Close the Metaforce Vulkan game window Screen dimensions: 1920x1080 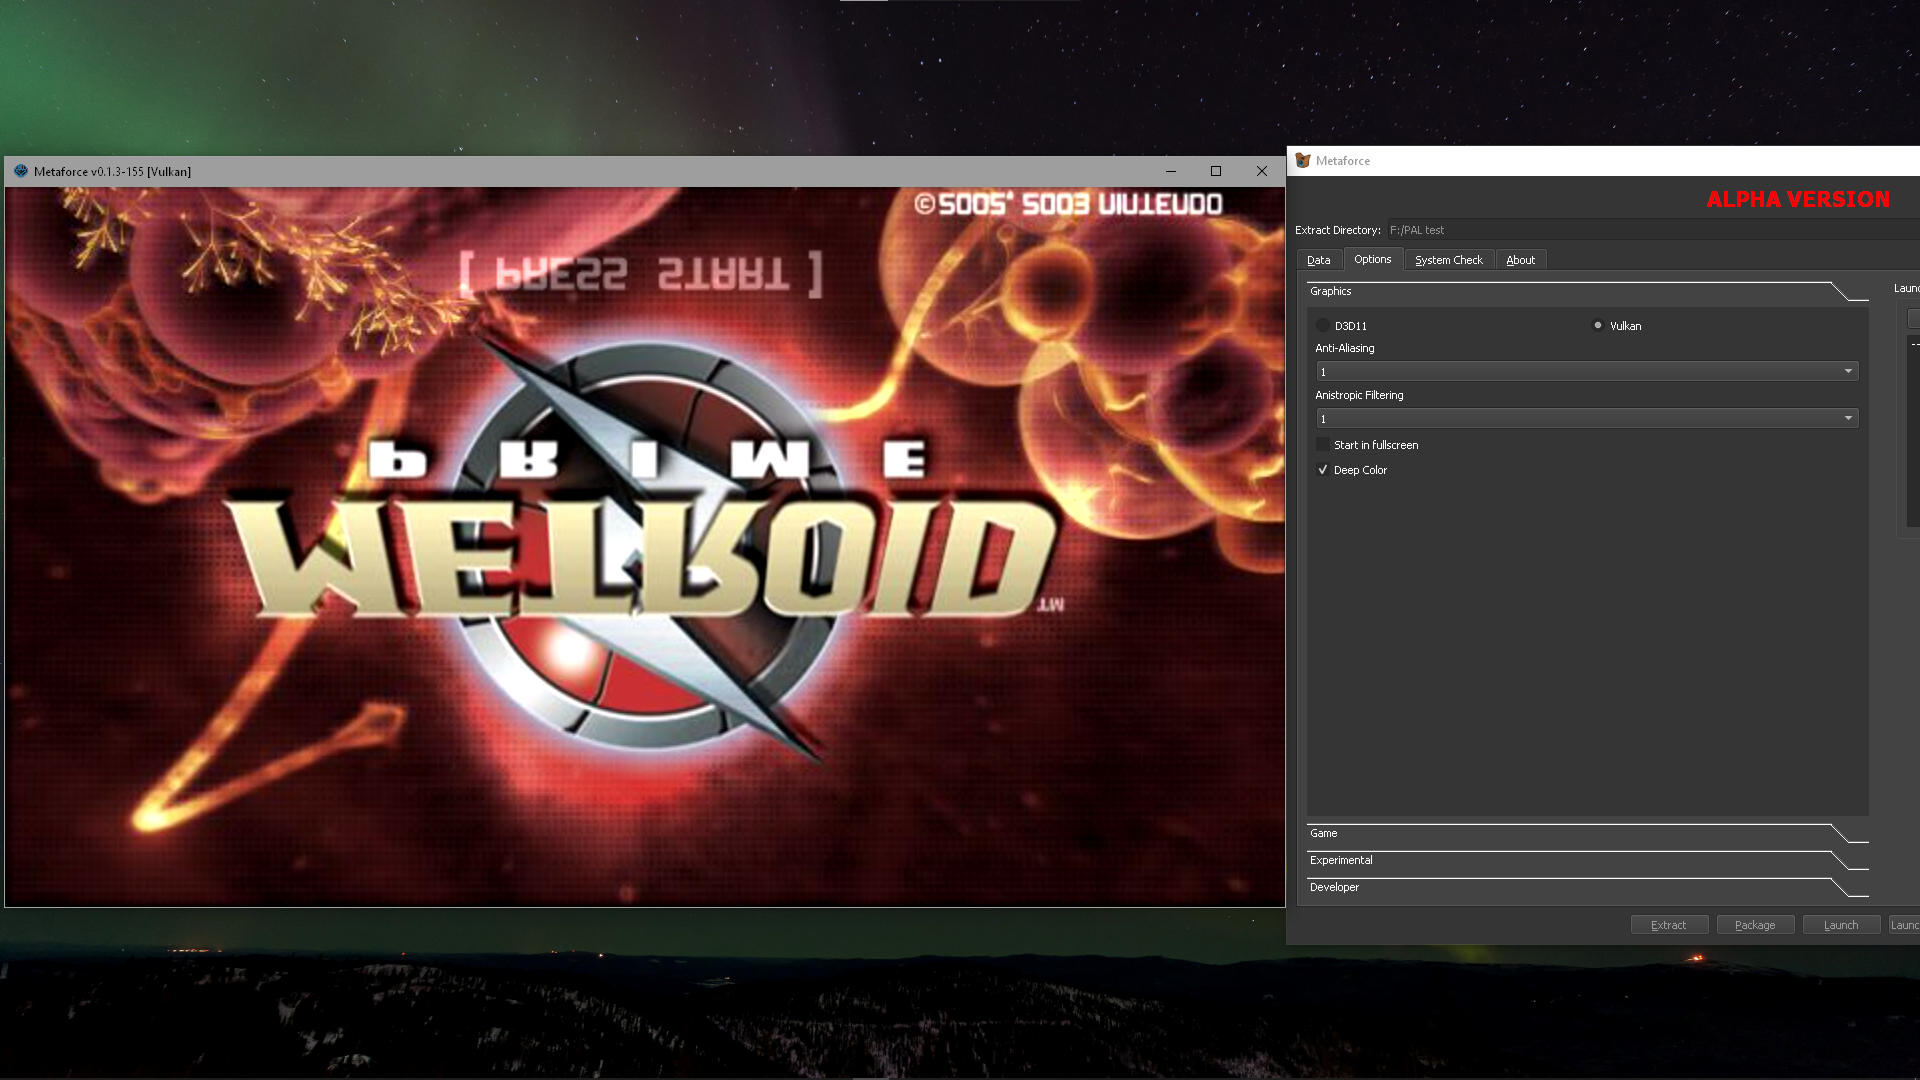(1262, 171)
